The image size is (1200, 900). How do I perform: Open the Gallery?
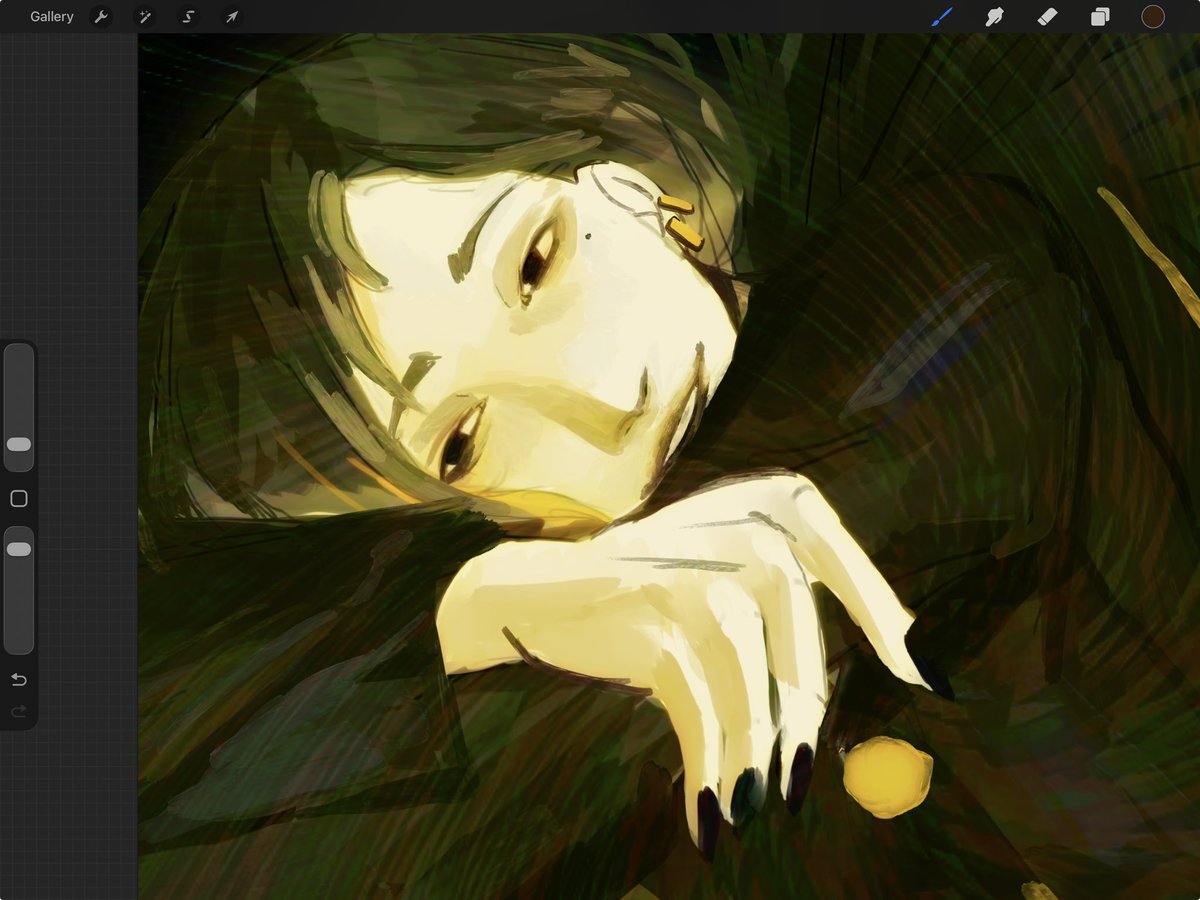pos(52,17)
